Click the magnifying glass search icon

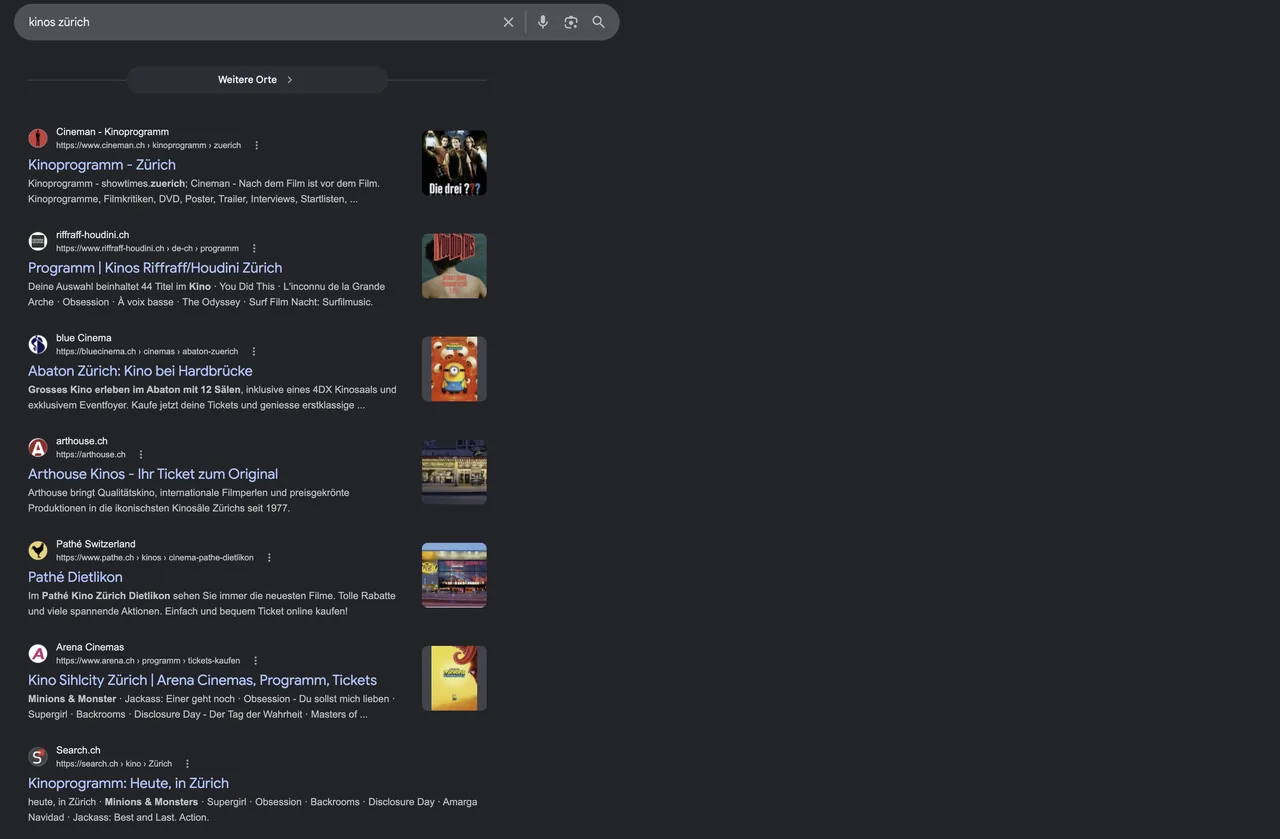tap(599, 22)
